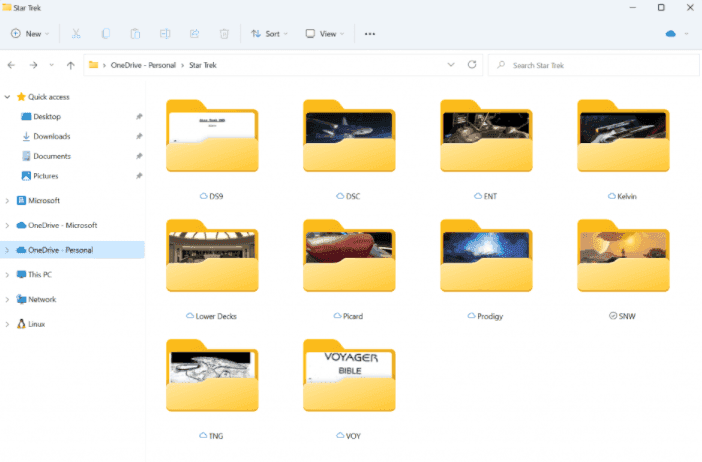
Task: Click the Paste clipboard icon
Action: pyautogui.click(x=135, y=34)
